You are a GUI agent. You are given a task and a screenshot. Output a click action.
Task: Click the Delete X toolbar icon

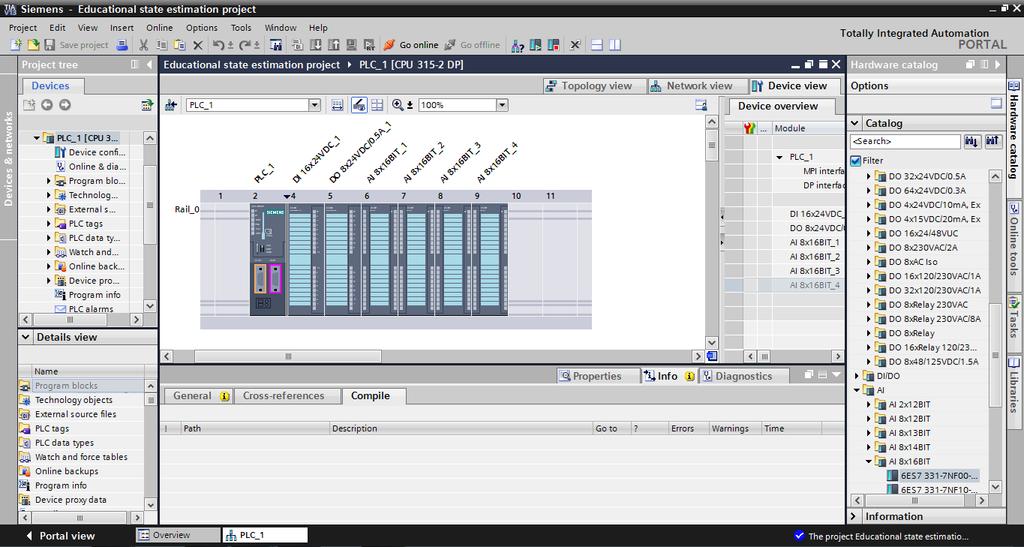coord(198,45)
